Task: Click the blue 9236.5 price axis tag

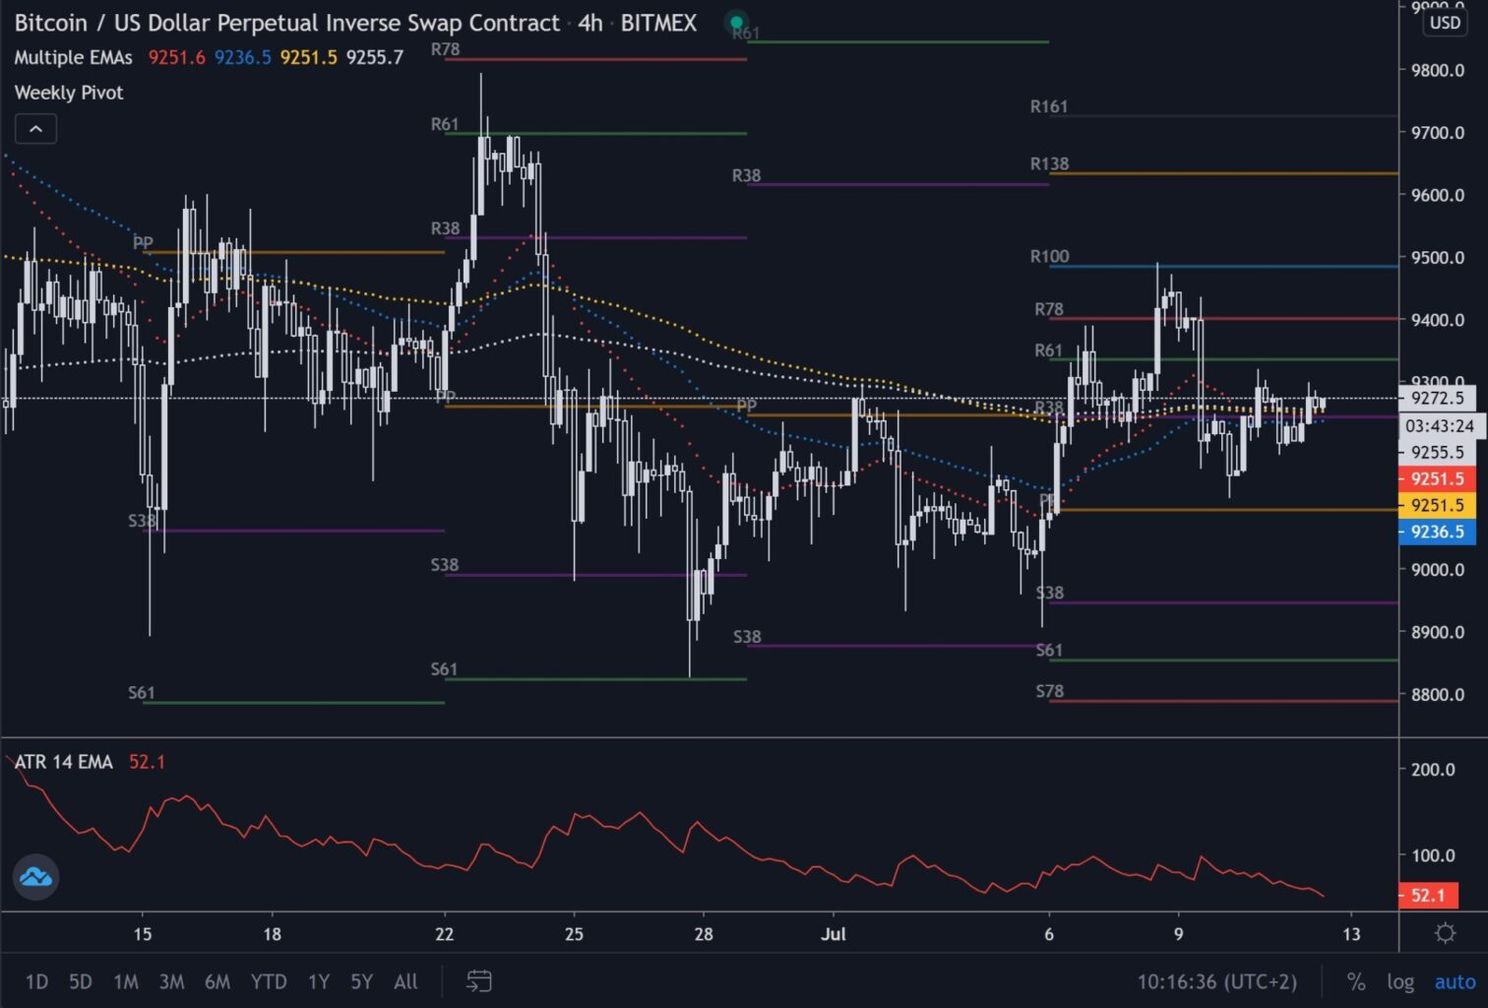Action: [1437, 532]
